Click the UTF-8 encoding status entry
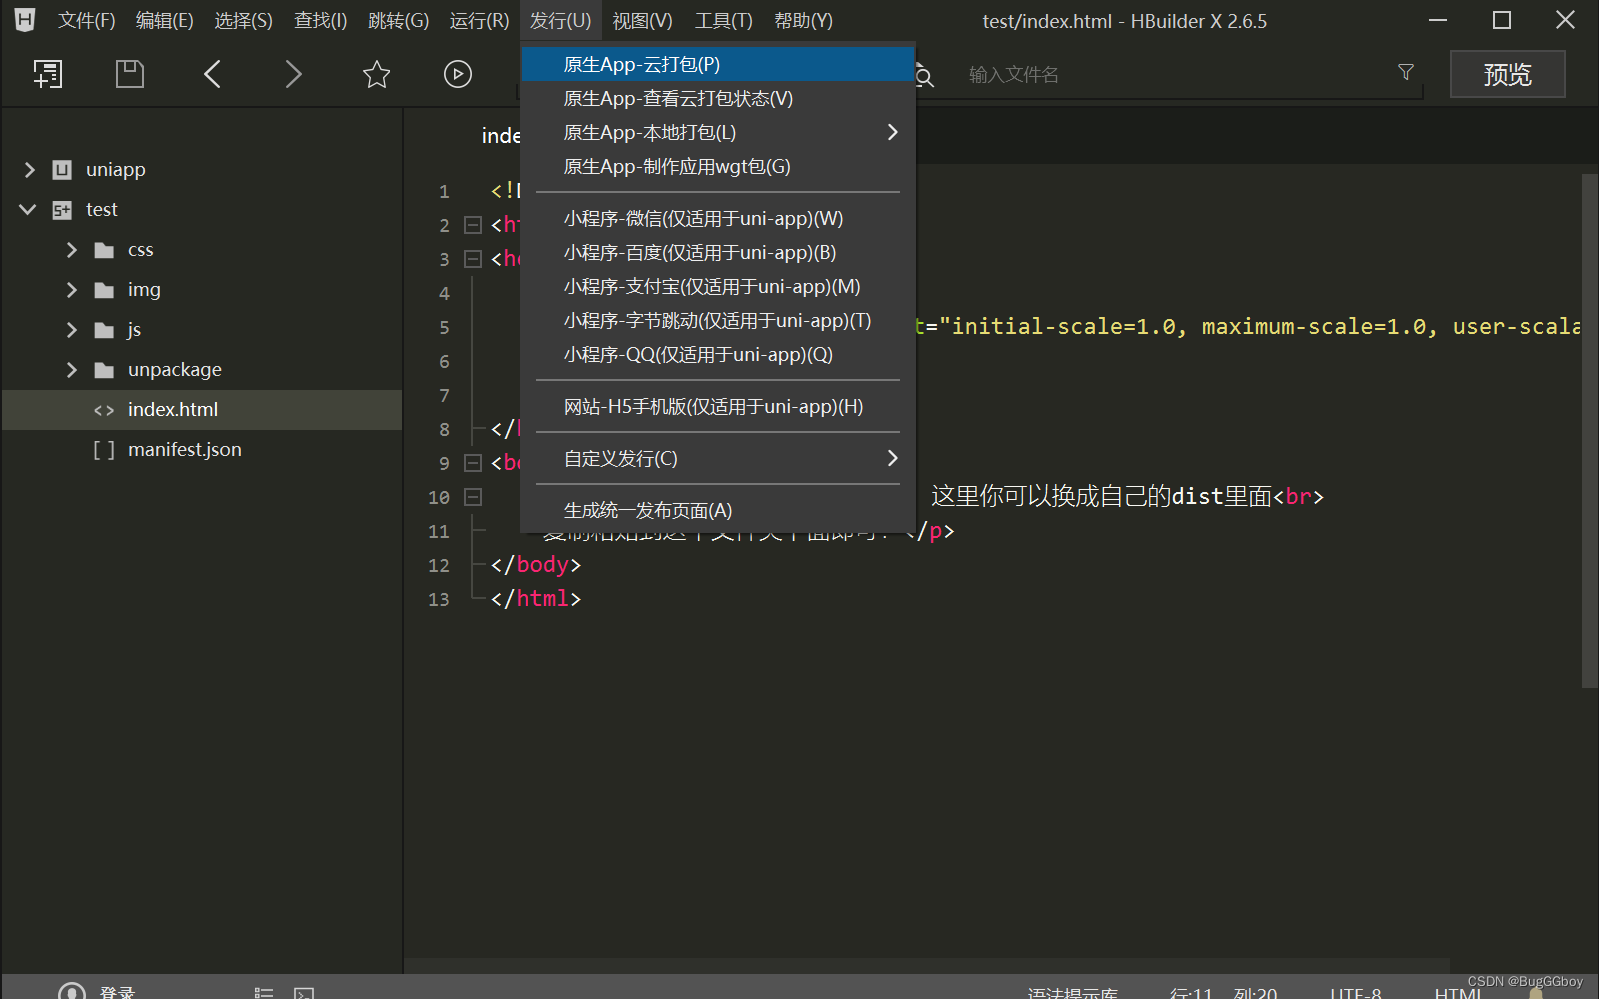The height and width of the screenshot is (999, 1599). [x=1356, y=993]
